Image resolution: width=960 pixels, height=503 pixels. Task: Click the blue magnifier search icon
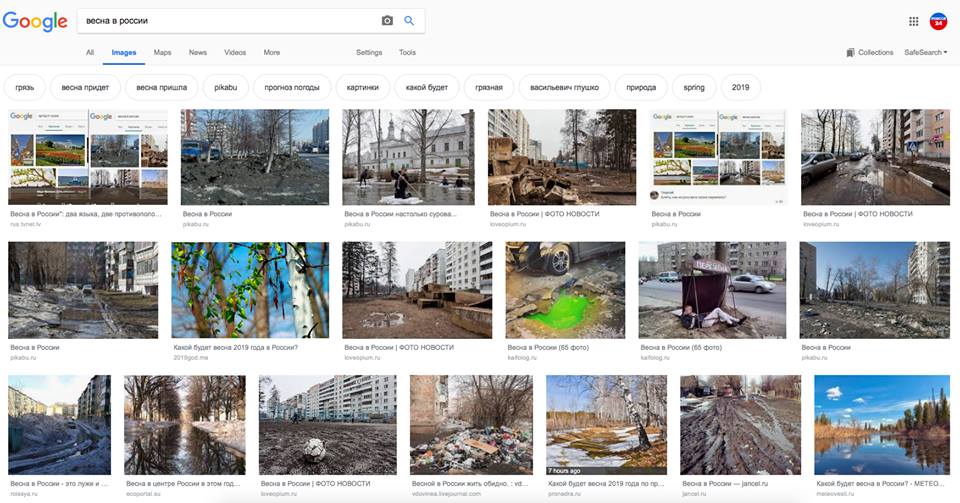click(409, 21)
